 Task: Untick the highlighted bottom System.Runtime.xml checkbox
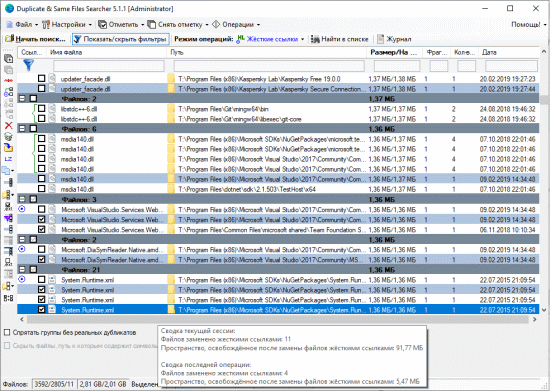pyautogui.click(x=42, y=310)
